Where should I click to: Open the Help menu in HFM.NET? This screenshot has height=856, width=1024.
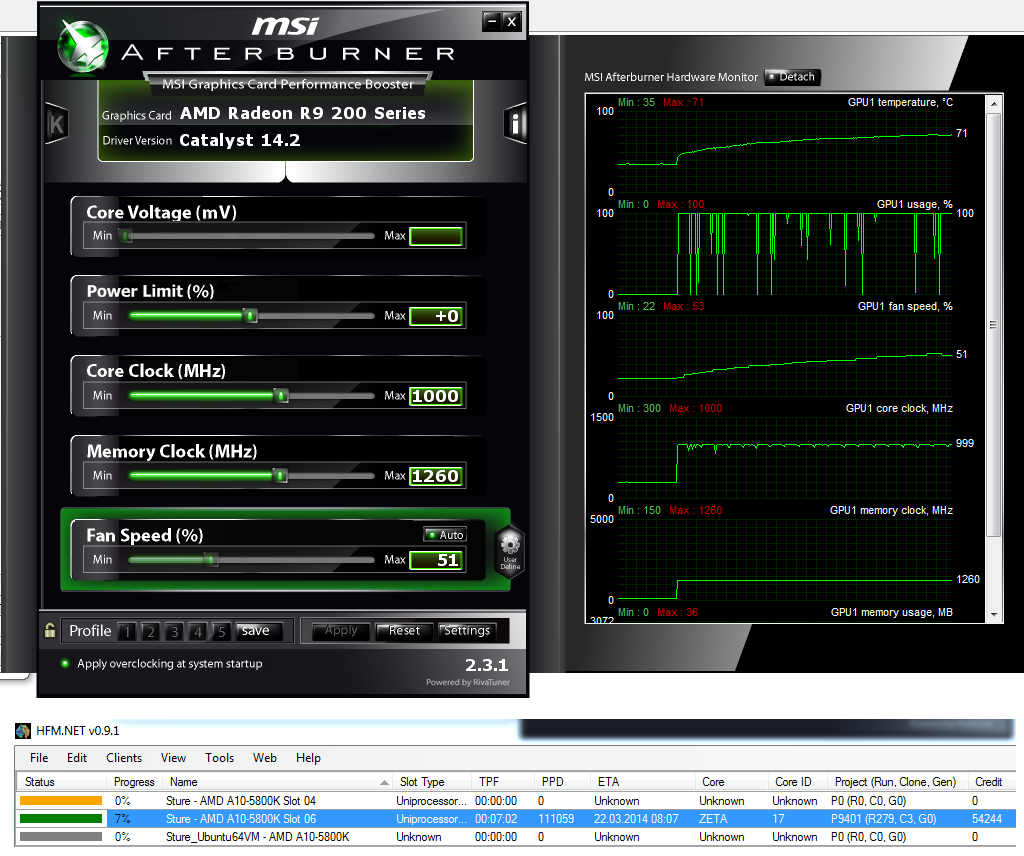308,758
